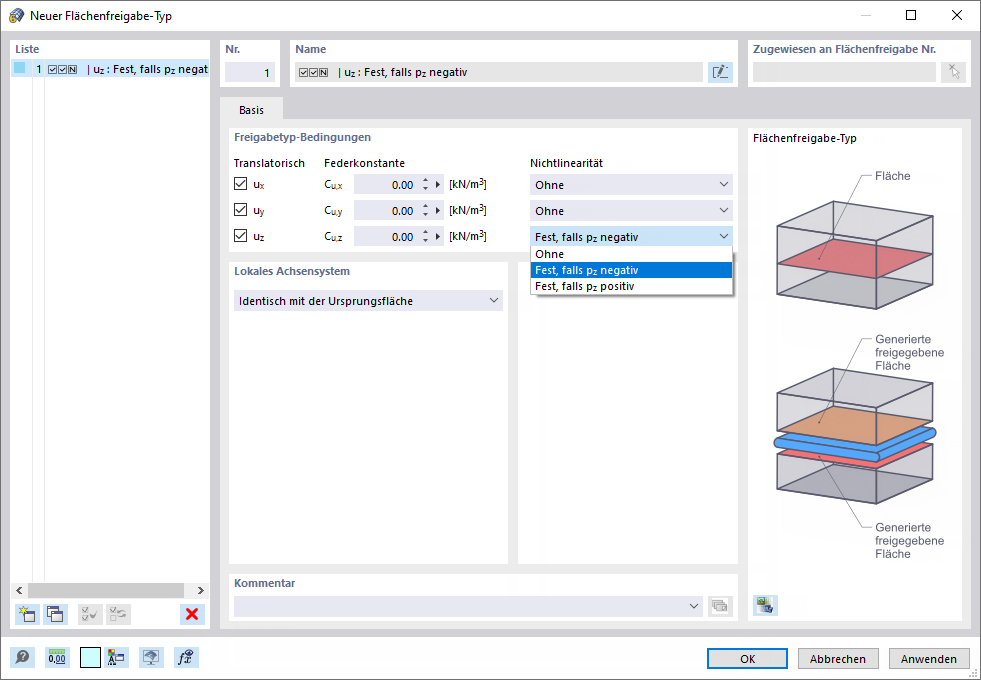Click the Name input field
981x680 pixels.
(499, 72)
